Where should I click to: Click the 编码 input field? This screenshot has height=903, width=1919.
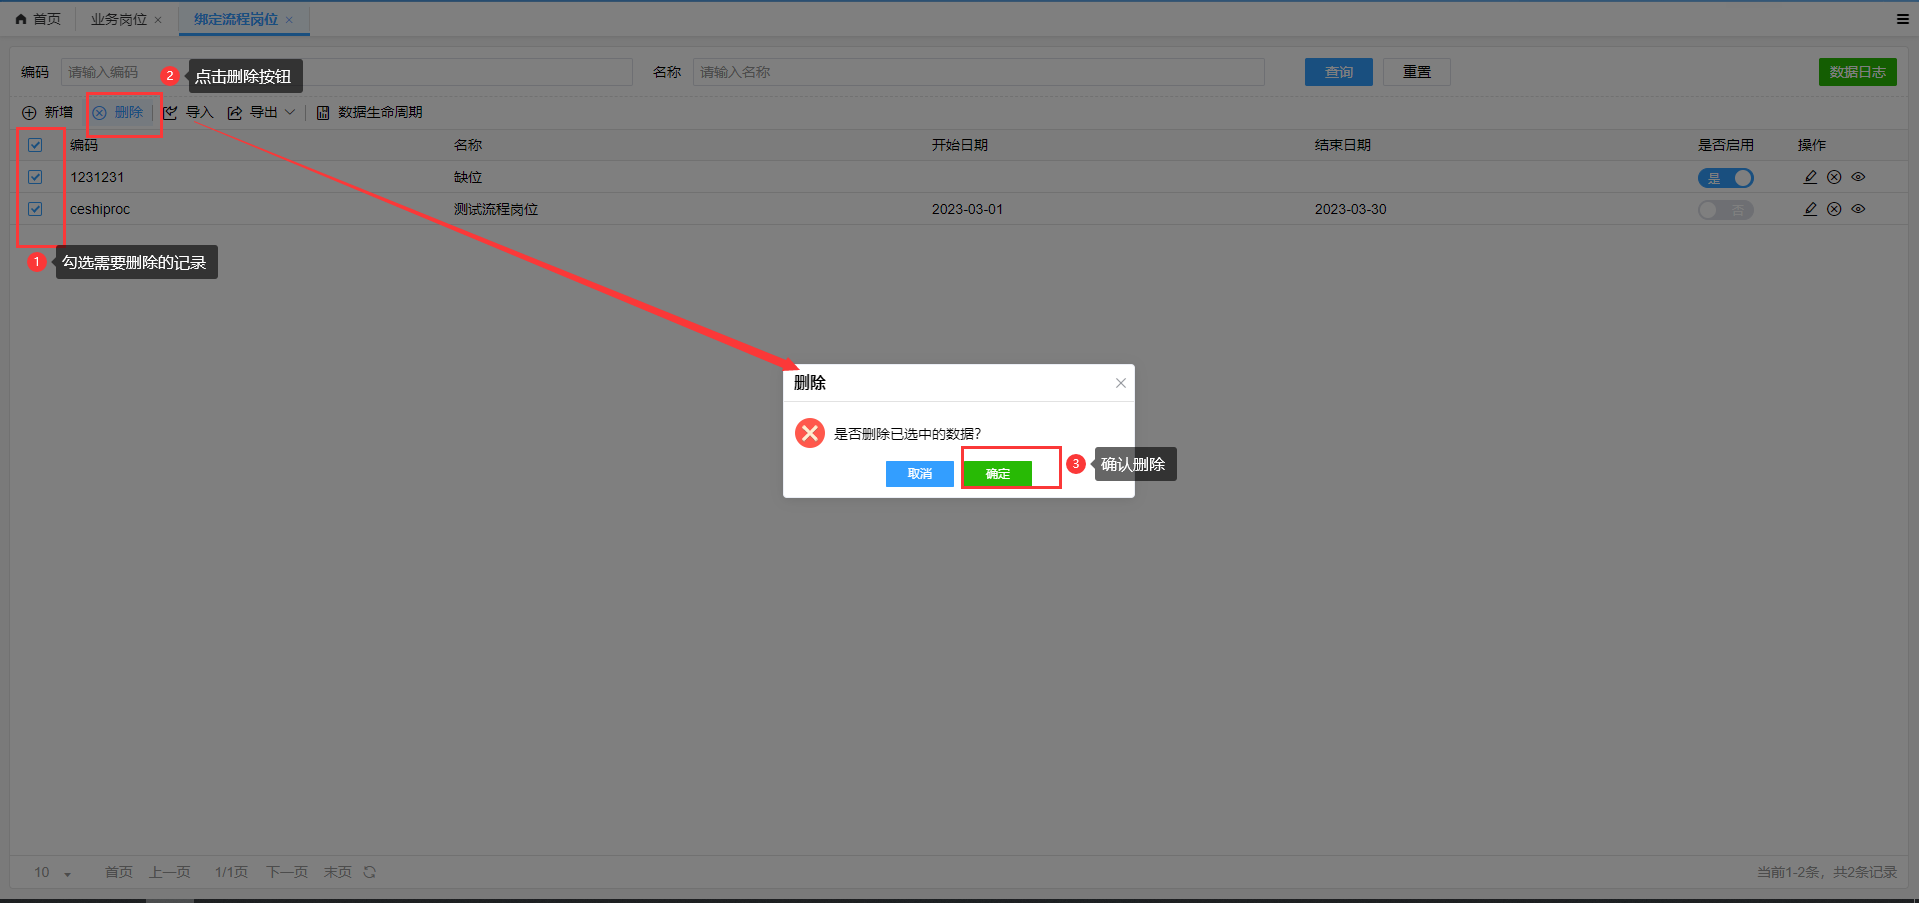(x=347, y=72)
